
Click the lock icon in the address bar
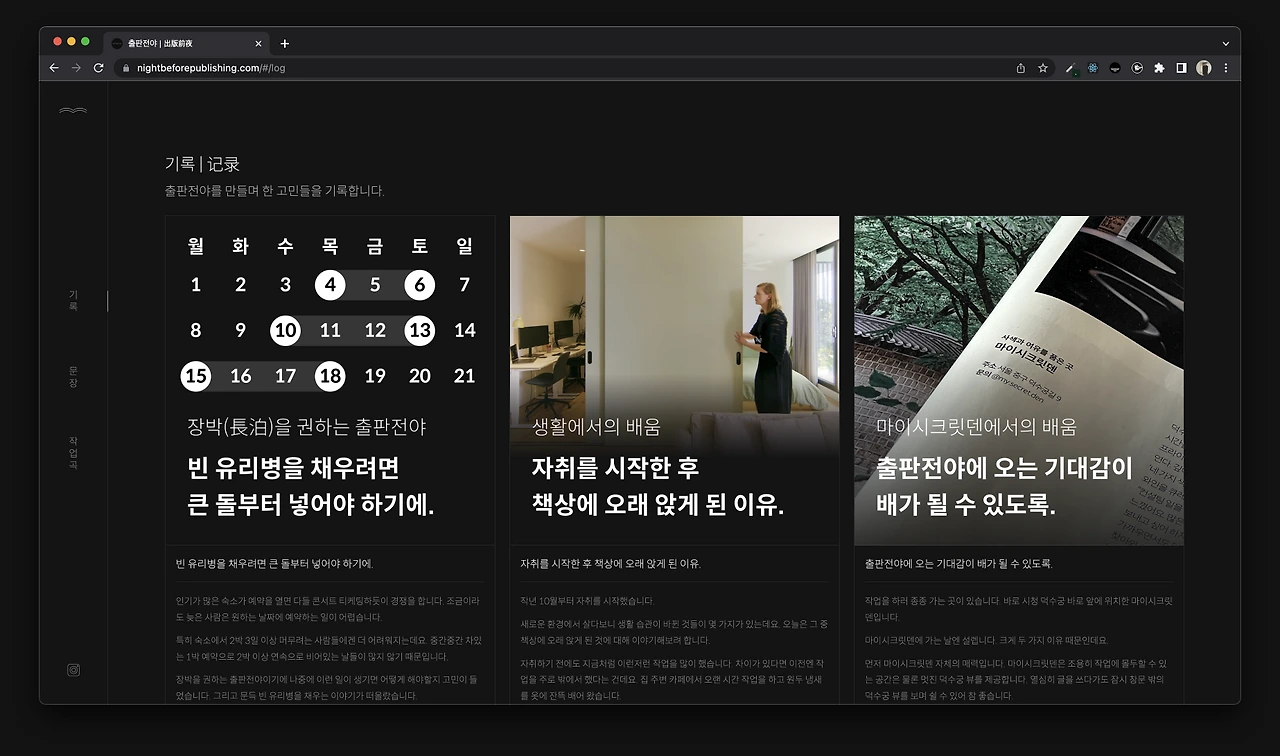(x=126, y=68)
